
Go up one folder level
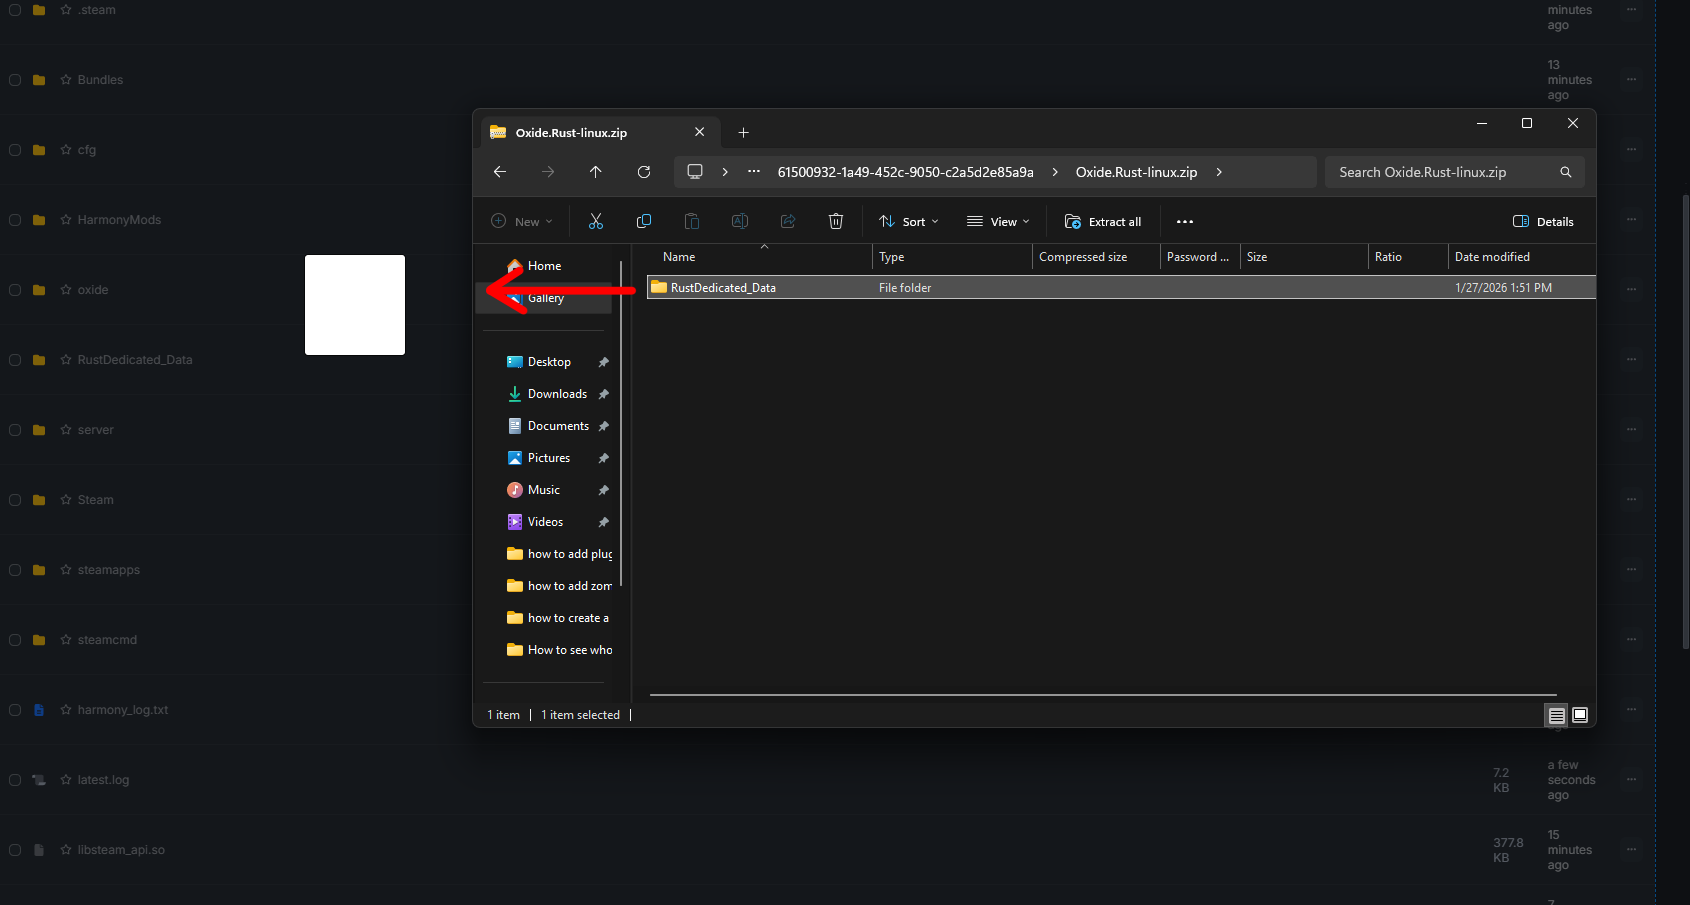pos(596,172)
